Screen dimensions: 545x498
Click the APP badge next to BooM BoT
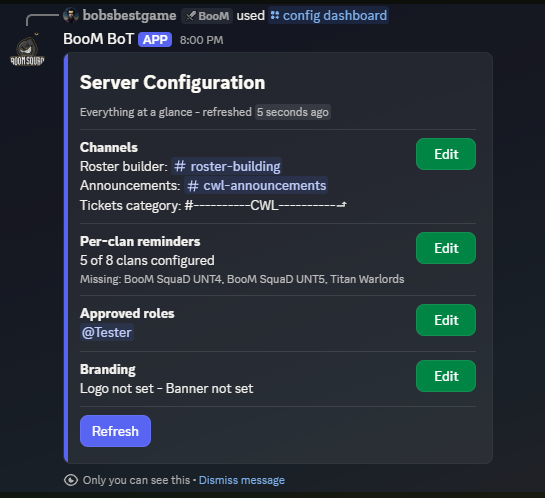[x=155, y=40]
